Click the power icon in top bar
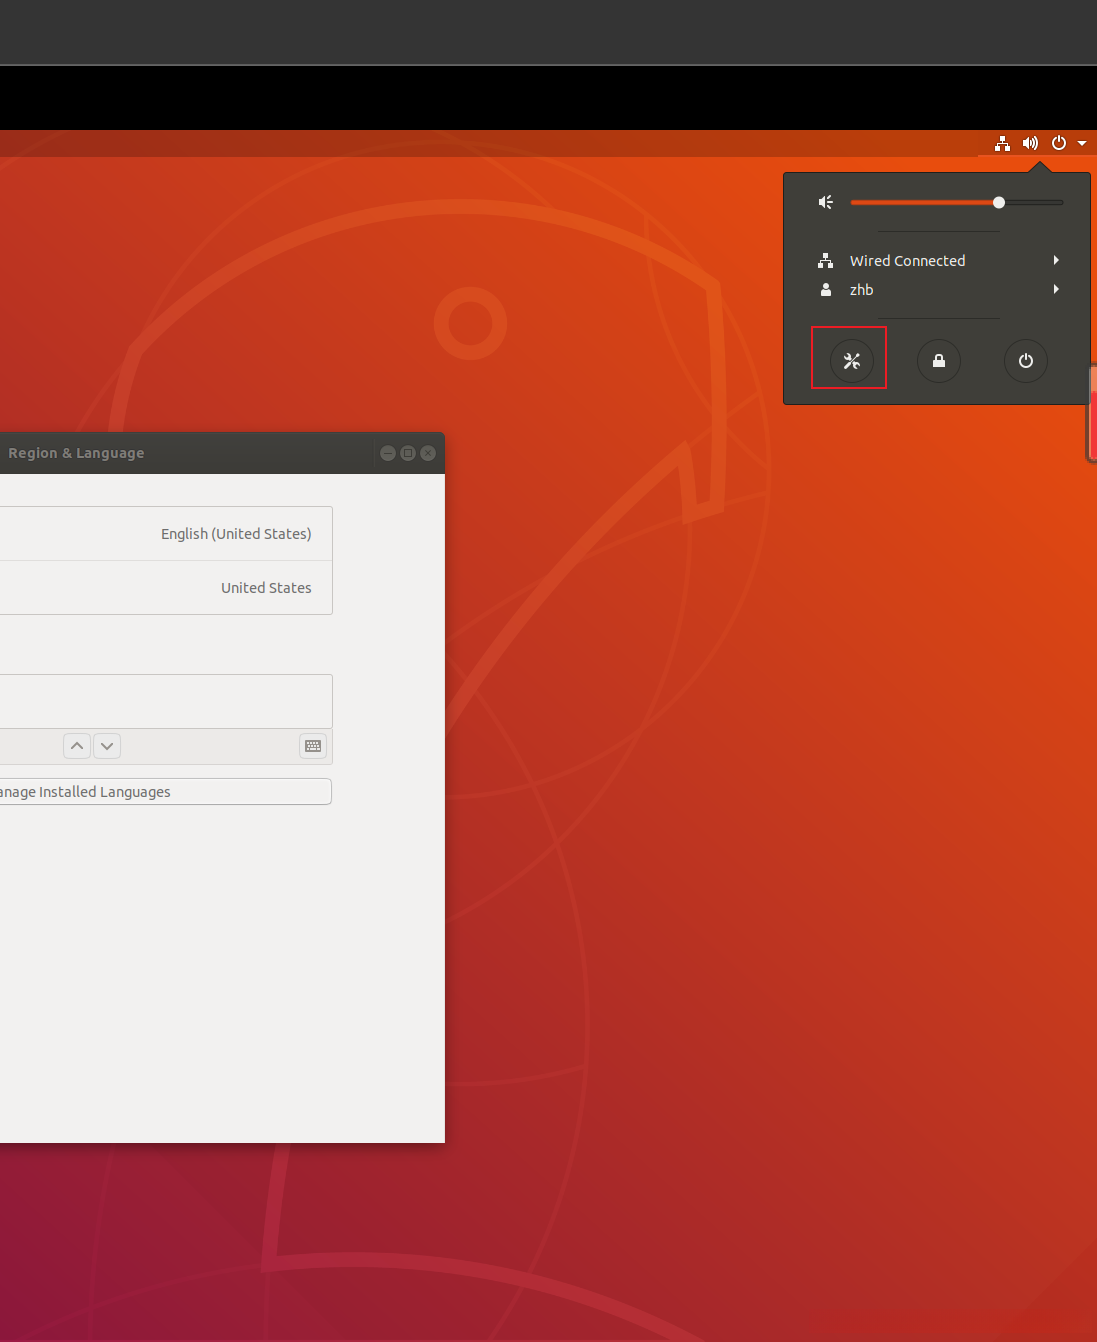The width and height of the screenshot is (1097, 1342). tap(1059, 143)
